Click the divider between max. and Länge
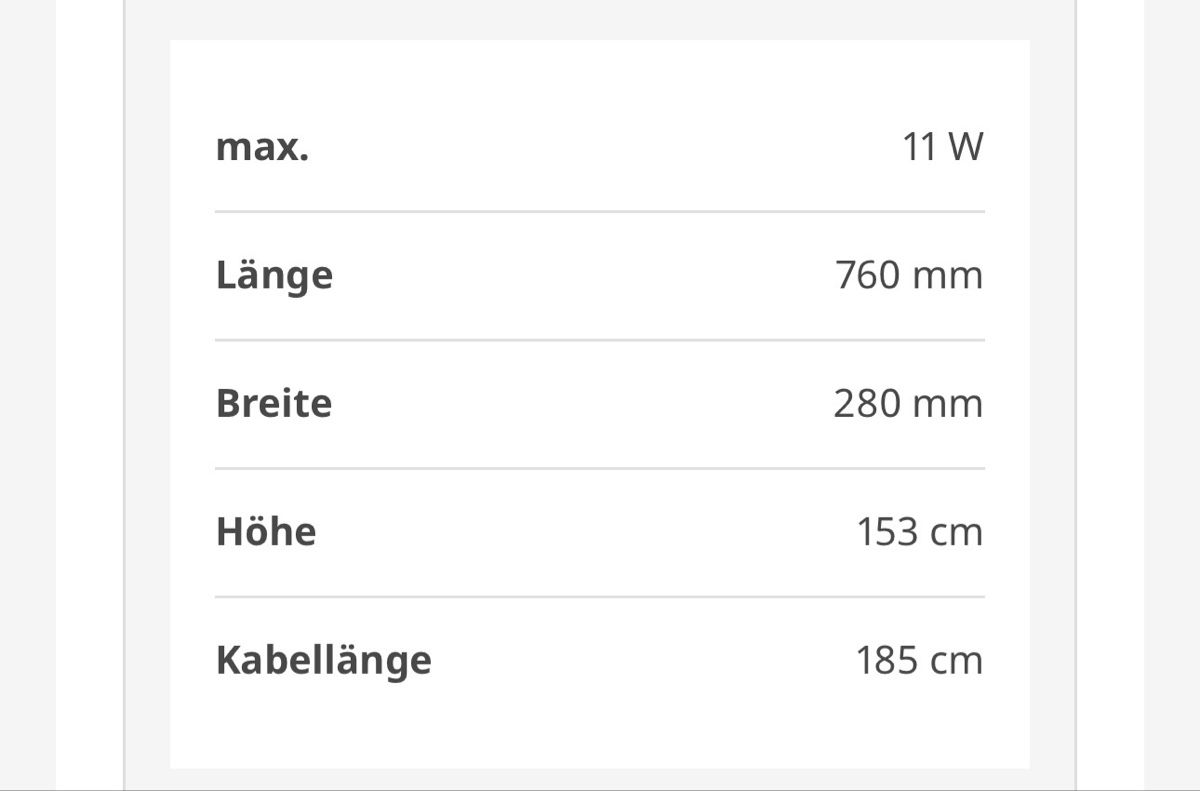This screenshot has width=1200, height=791. (x=600, y=212)
